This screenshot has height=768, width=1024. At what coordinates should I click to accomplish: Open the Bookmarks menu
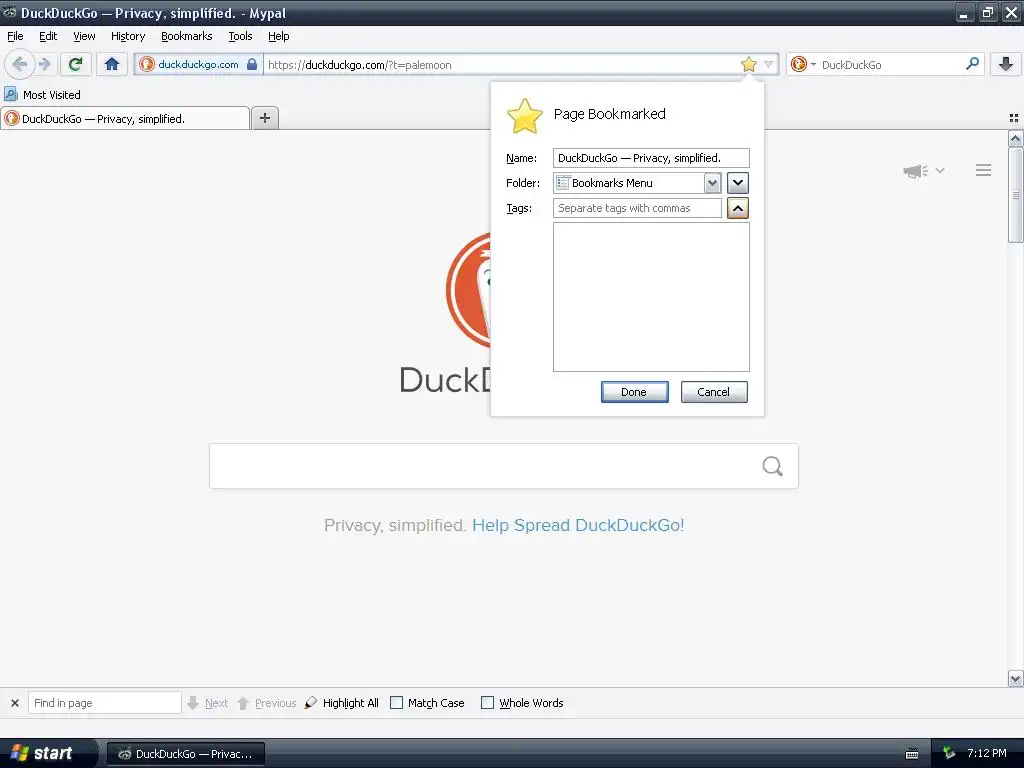click(x=187, y=36)
